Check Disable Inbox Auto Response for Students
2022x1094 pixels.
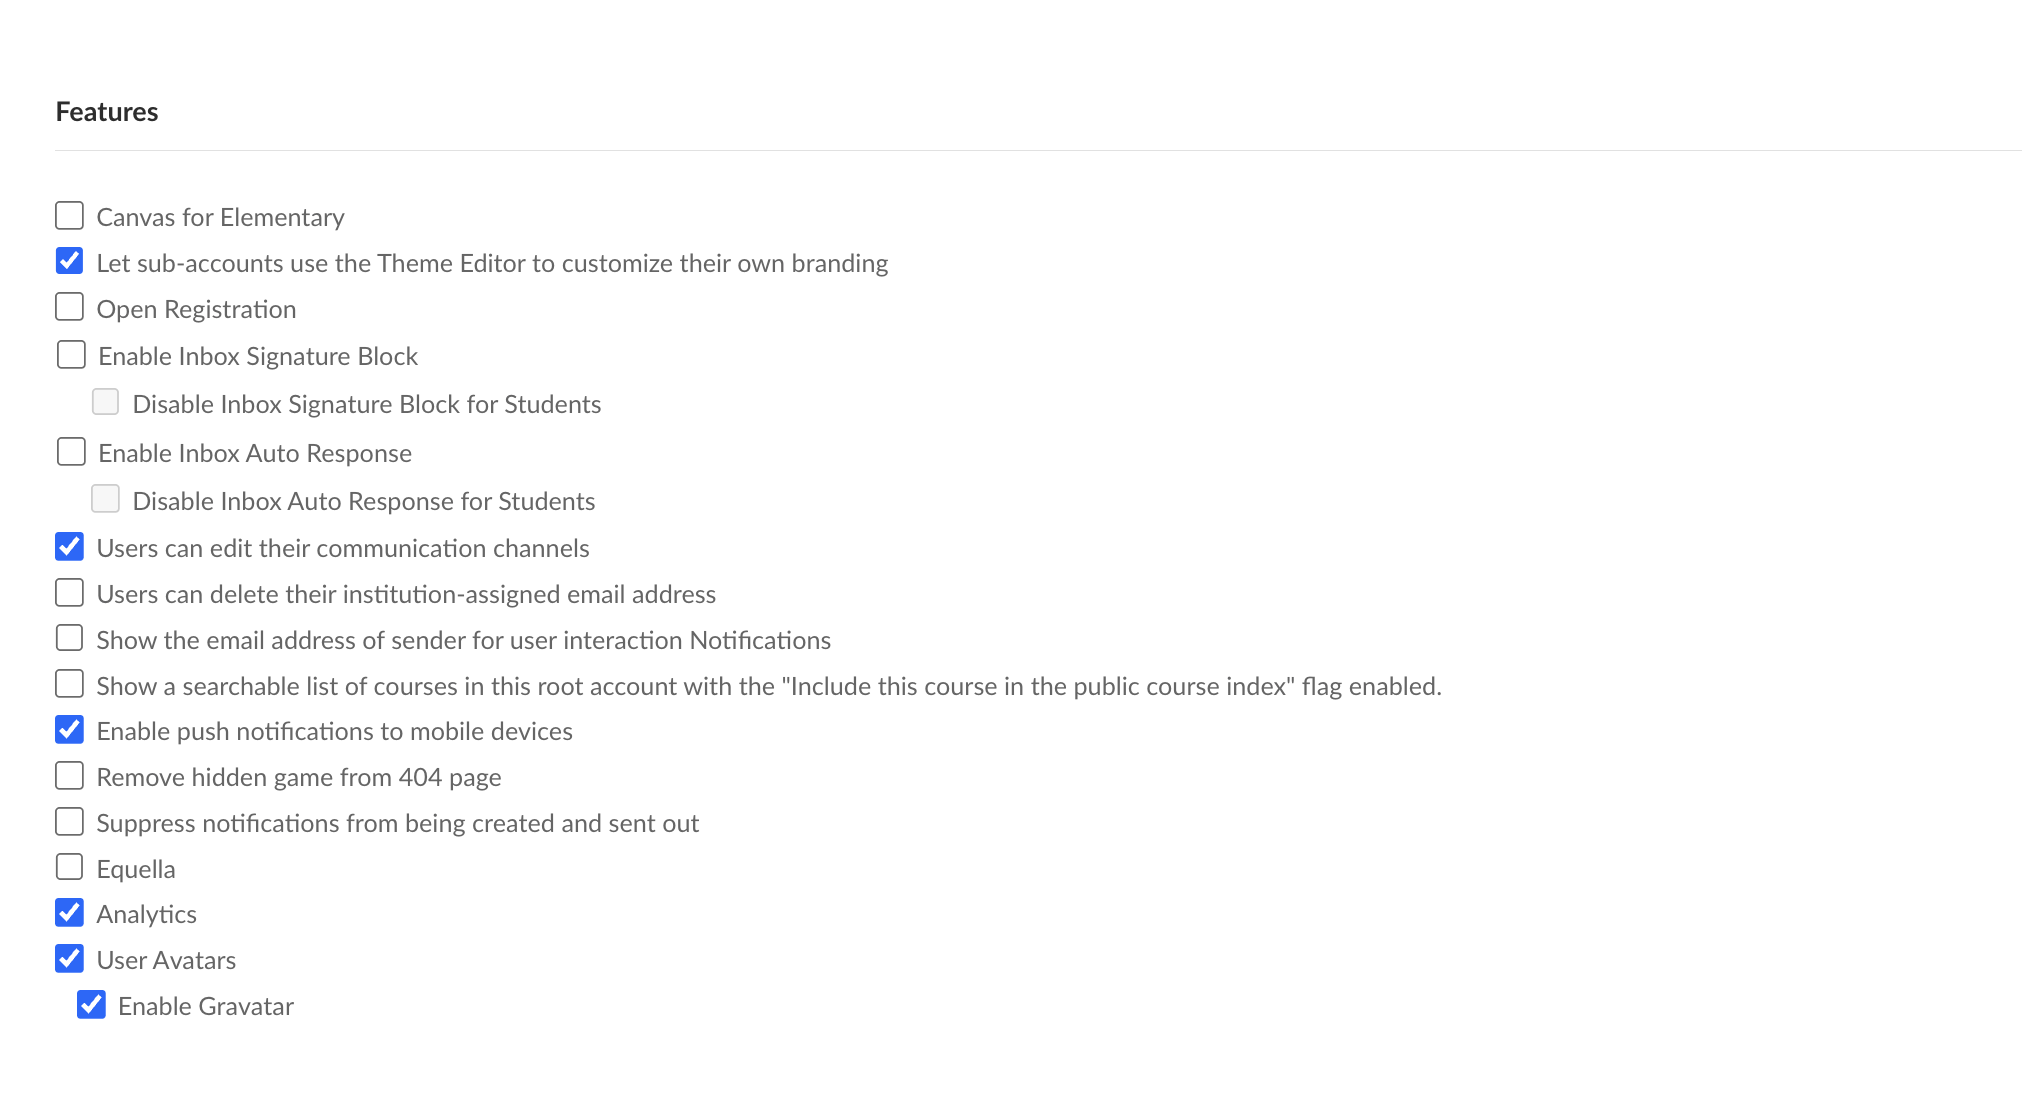click(105, 499)
